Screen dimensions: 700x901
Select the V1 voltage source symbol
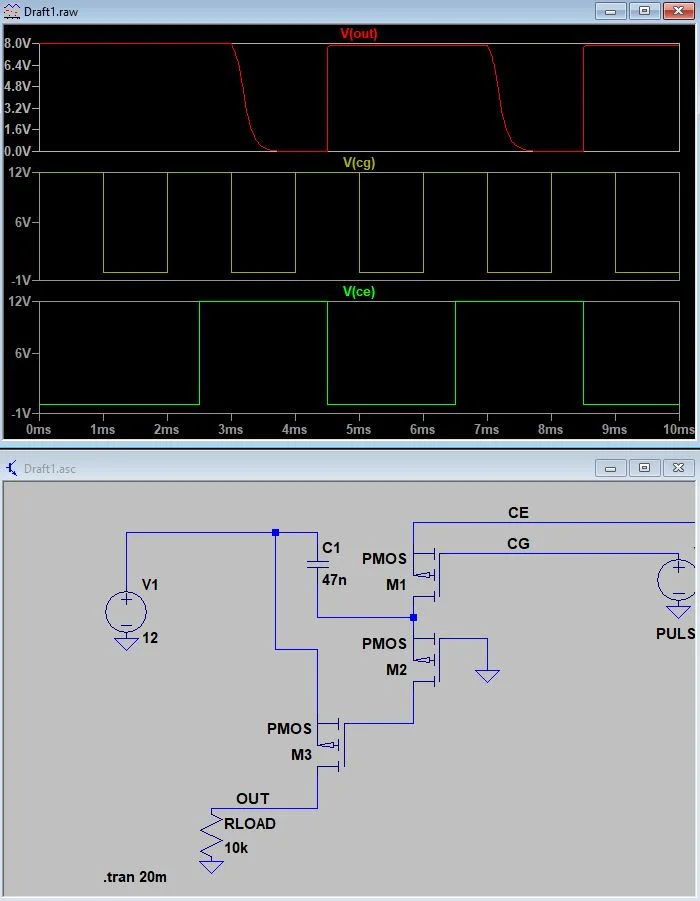(126, 611)
